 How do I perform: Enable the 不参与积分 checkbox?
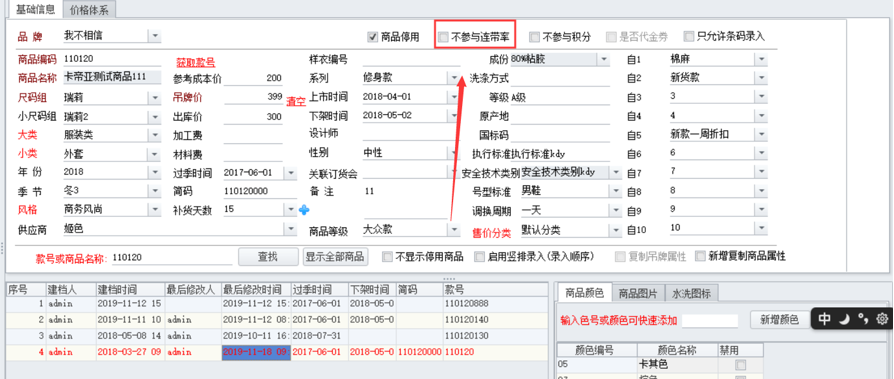(534, 37)
